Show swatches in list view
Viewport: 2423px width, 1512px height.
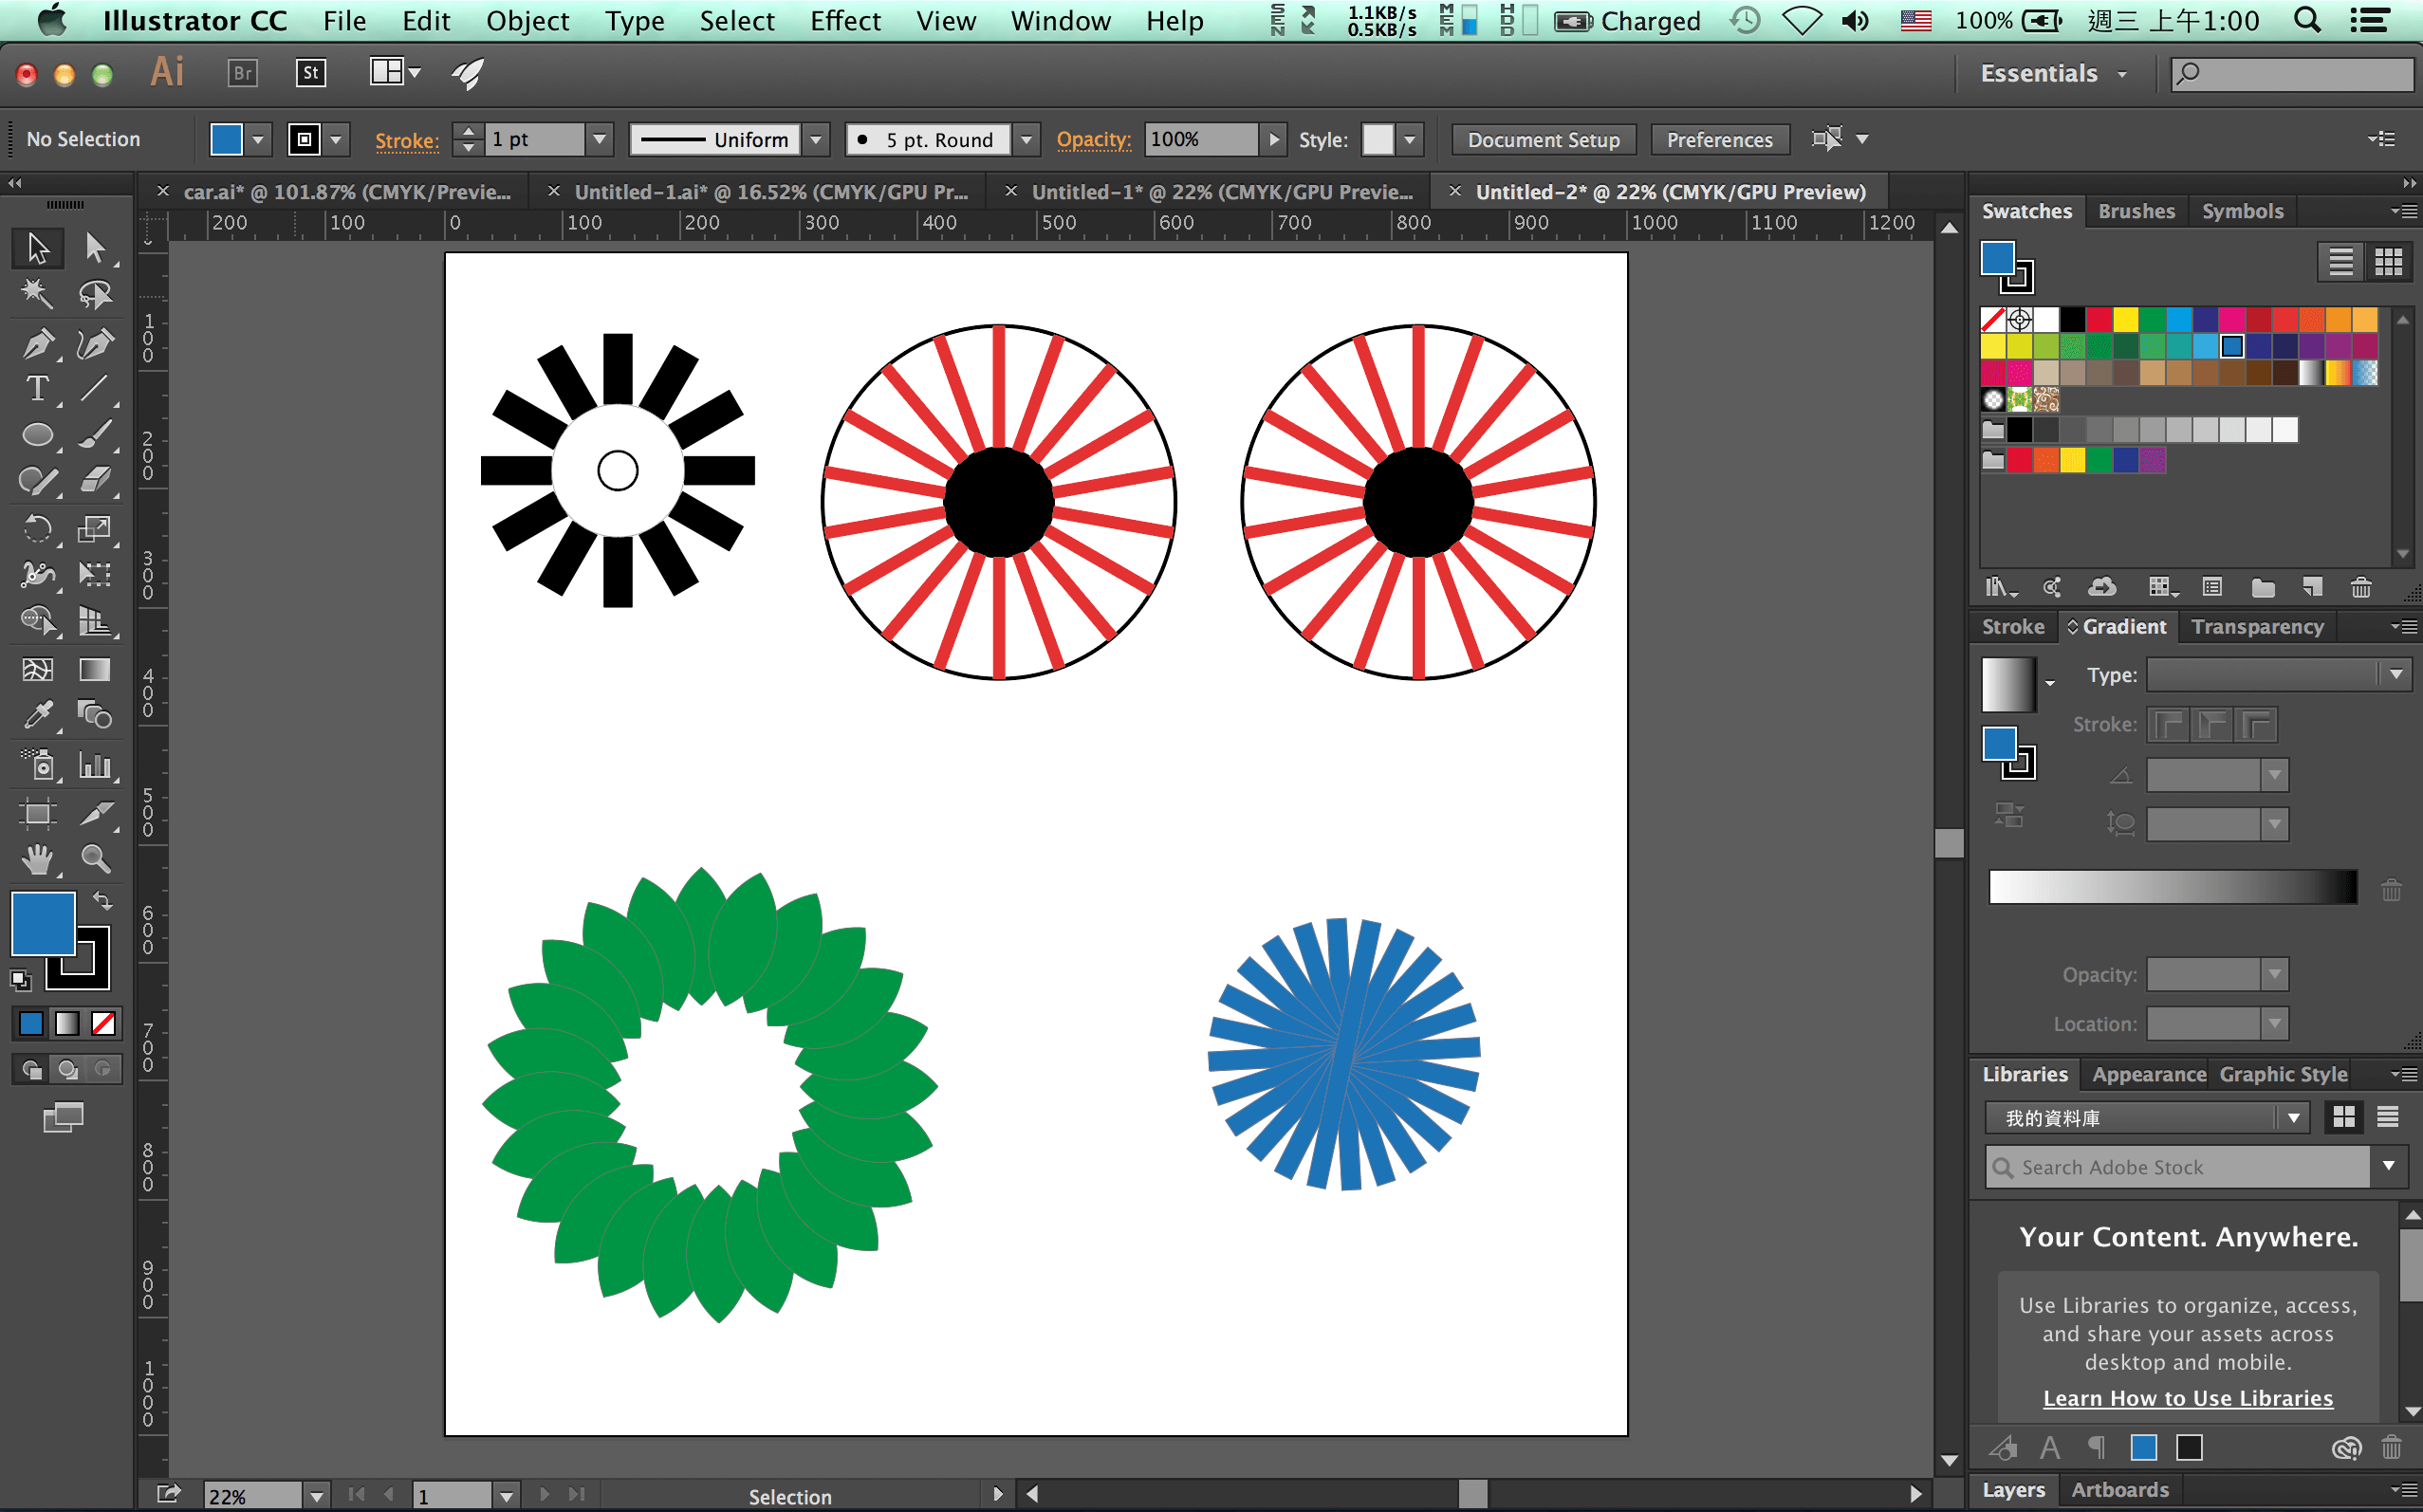coord(2341,262)
